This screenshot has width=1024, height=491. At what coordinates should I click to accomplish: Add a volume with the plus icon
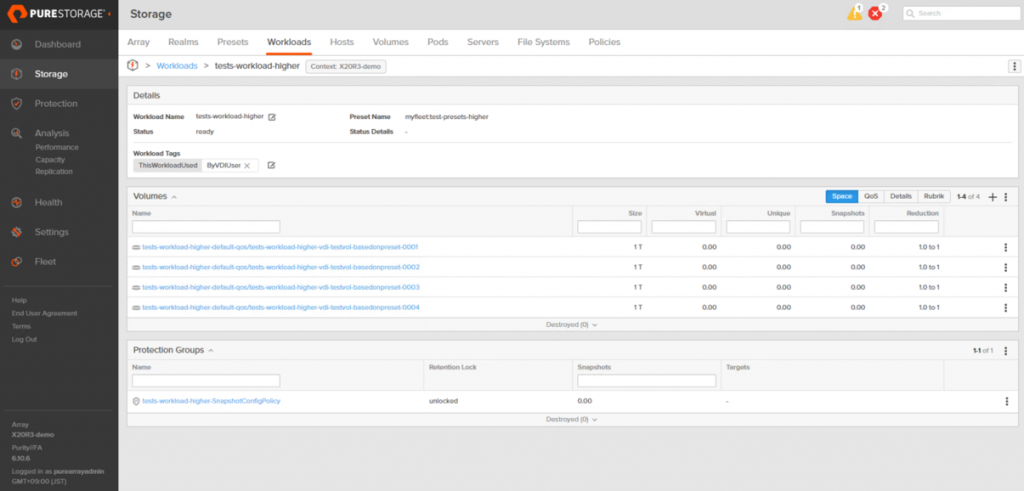992,197
